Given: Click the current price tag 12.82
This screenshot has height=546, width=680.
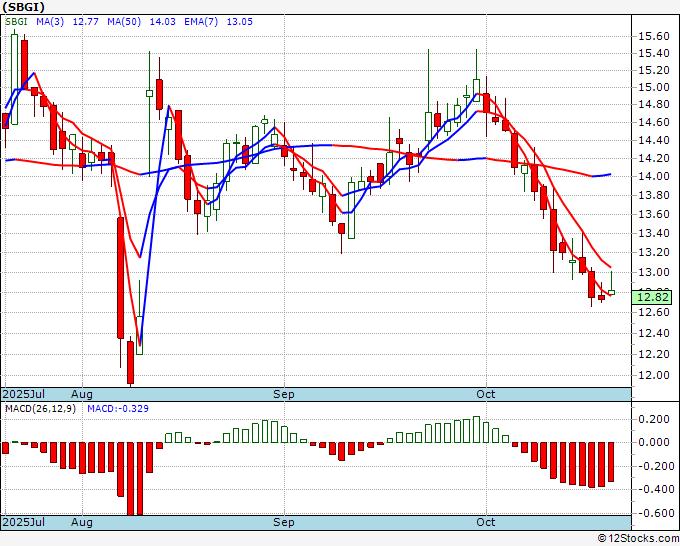Looking at the screenshot, I should click(x=652, y=298).
